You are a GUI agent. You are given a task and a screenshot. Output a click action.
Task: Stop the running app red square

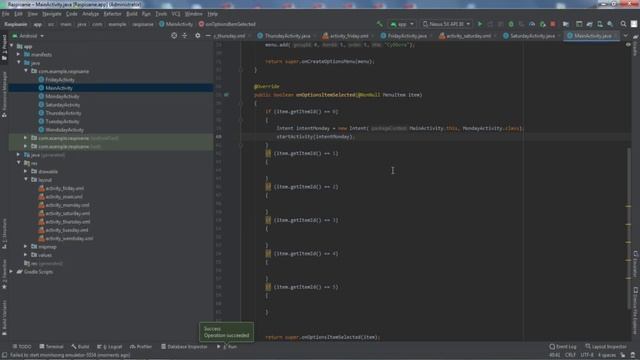click(553, 24)
